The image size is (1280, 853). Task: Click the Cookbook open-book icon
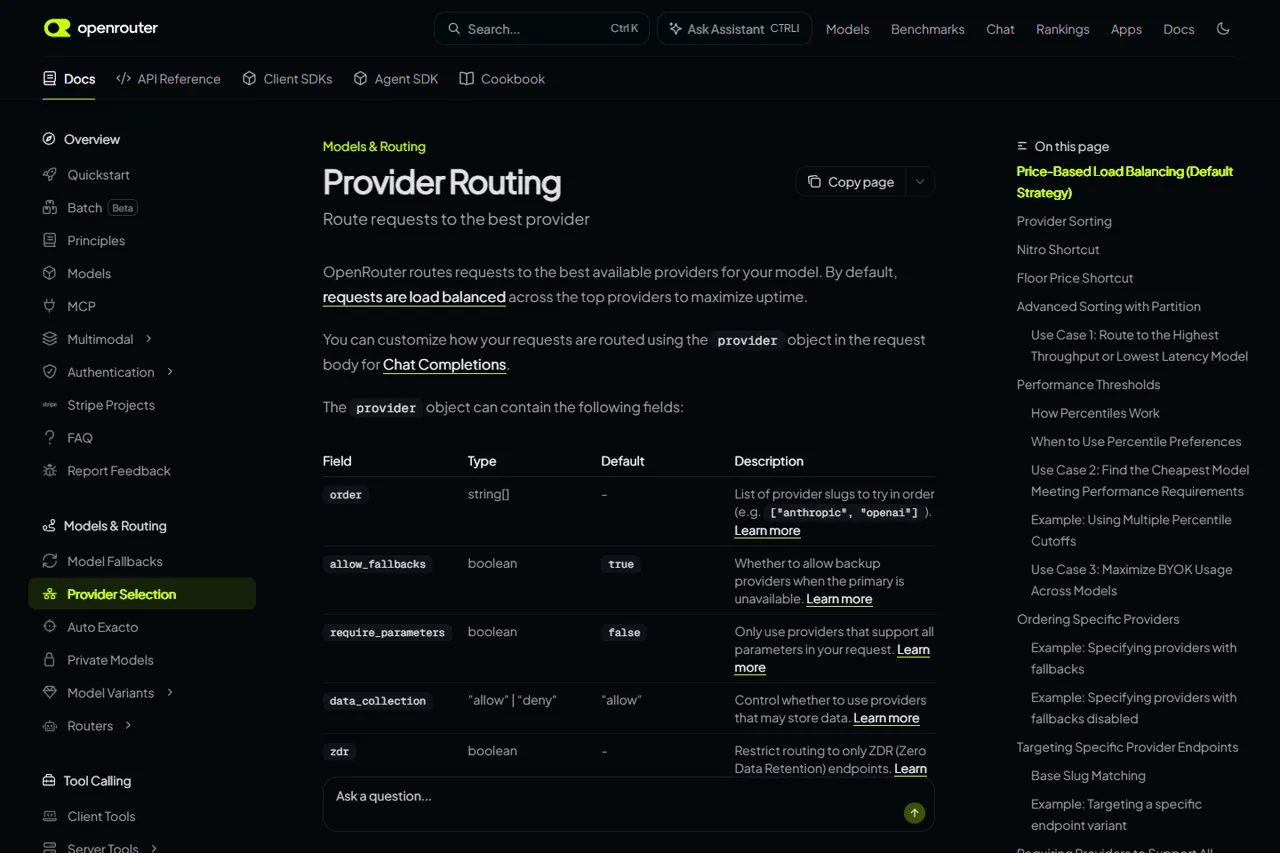coord(466,78)
